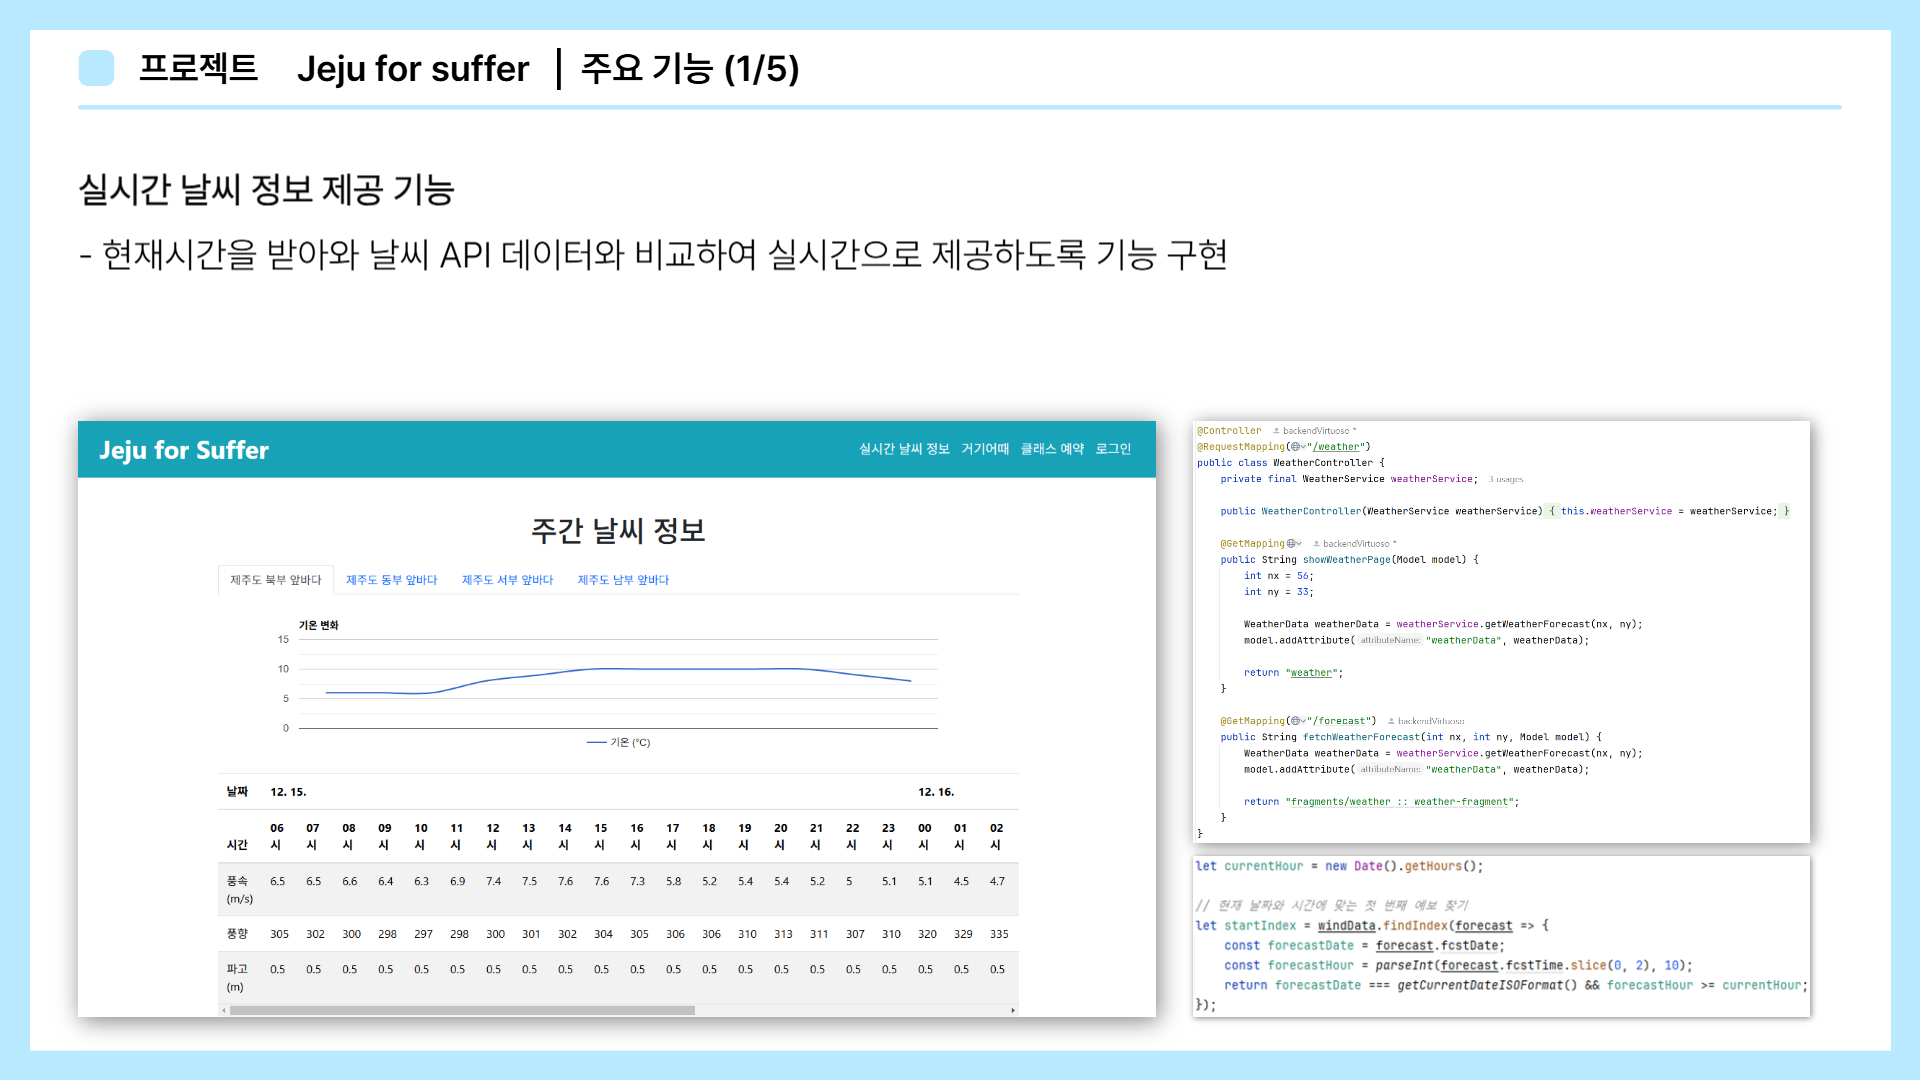The image size is (1920, 1080).
Task: Click the left arrow on the table scrollbar
Action: coord(224,1010)
